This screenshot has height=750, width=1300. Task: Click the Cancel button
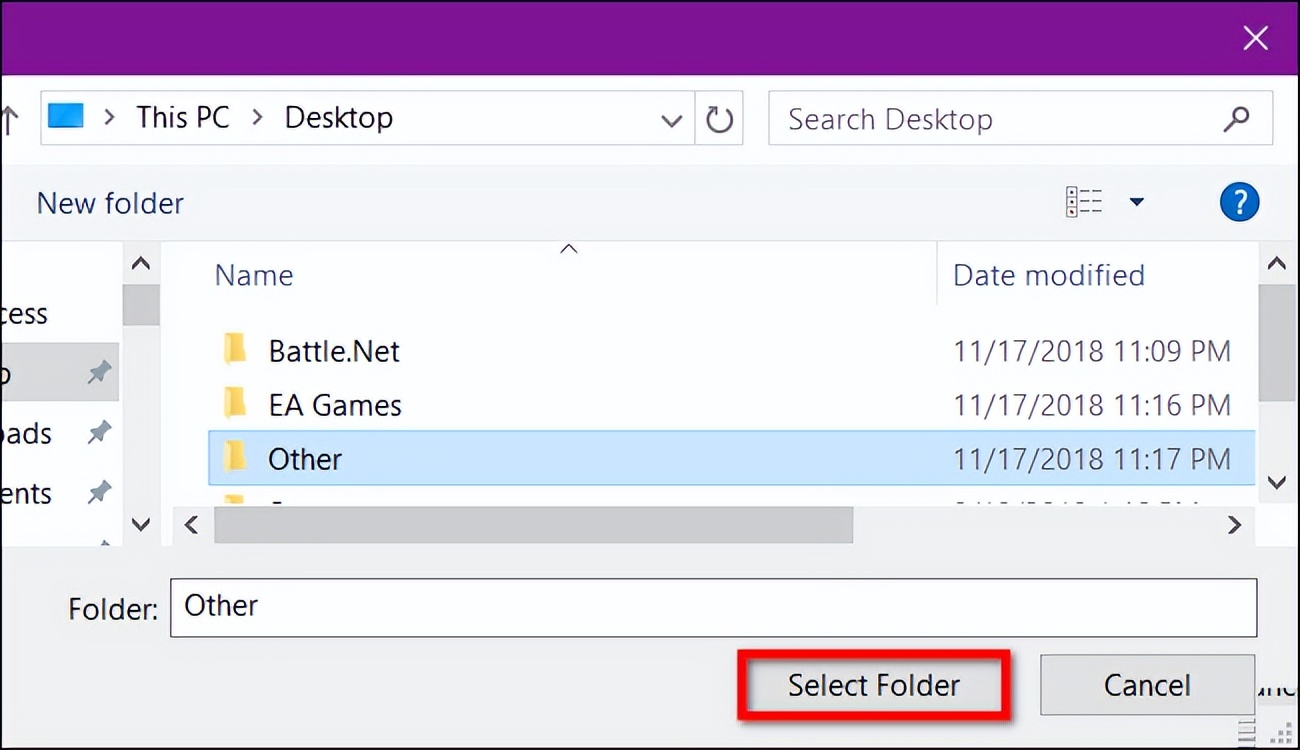pyautogui.click(x=1146, y=685)
